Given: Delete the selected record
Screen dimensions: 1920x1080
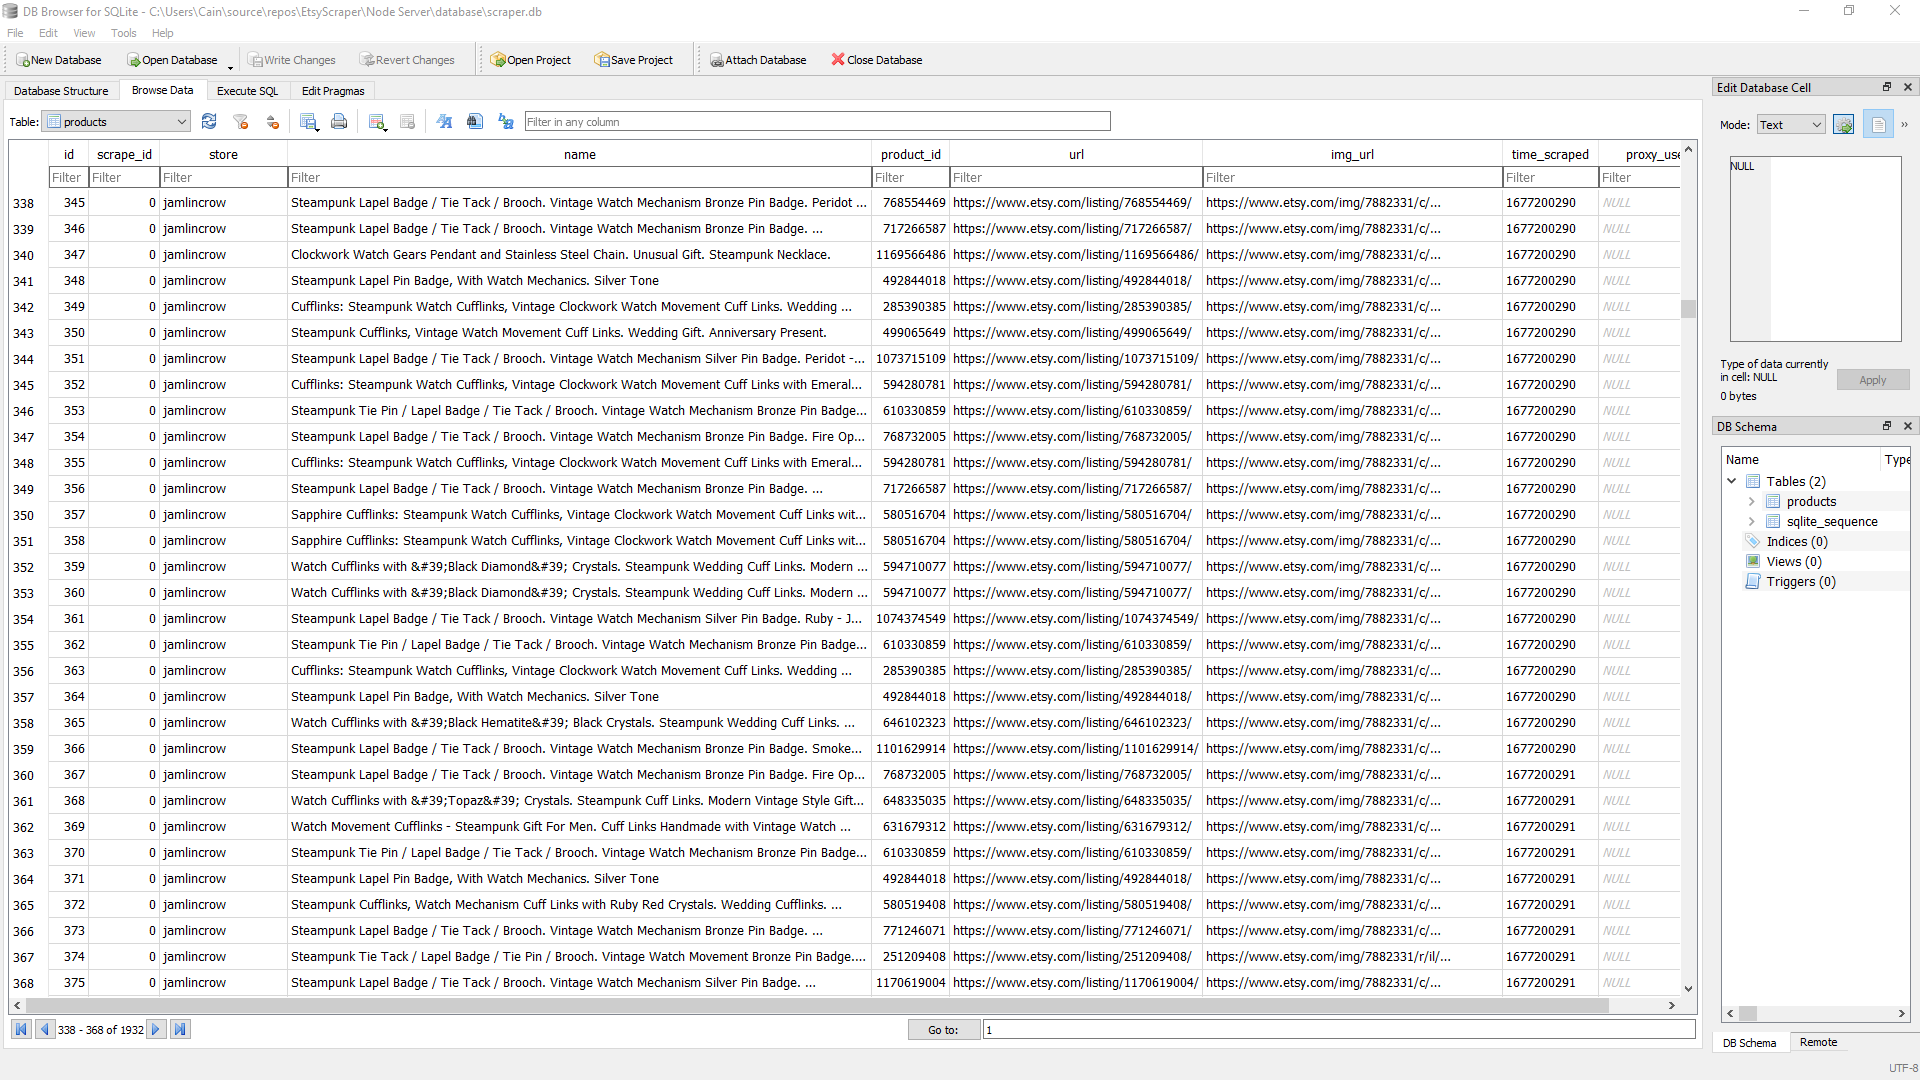Looking at the screenshot, I should (x=407, y=121).
